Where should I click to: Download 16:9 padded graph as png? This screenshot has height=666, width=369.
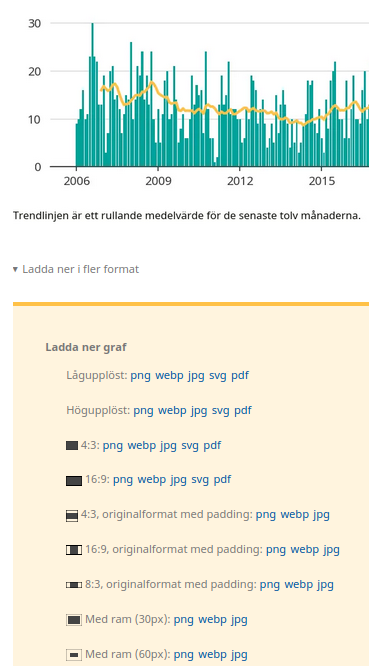tap(276, 550)
